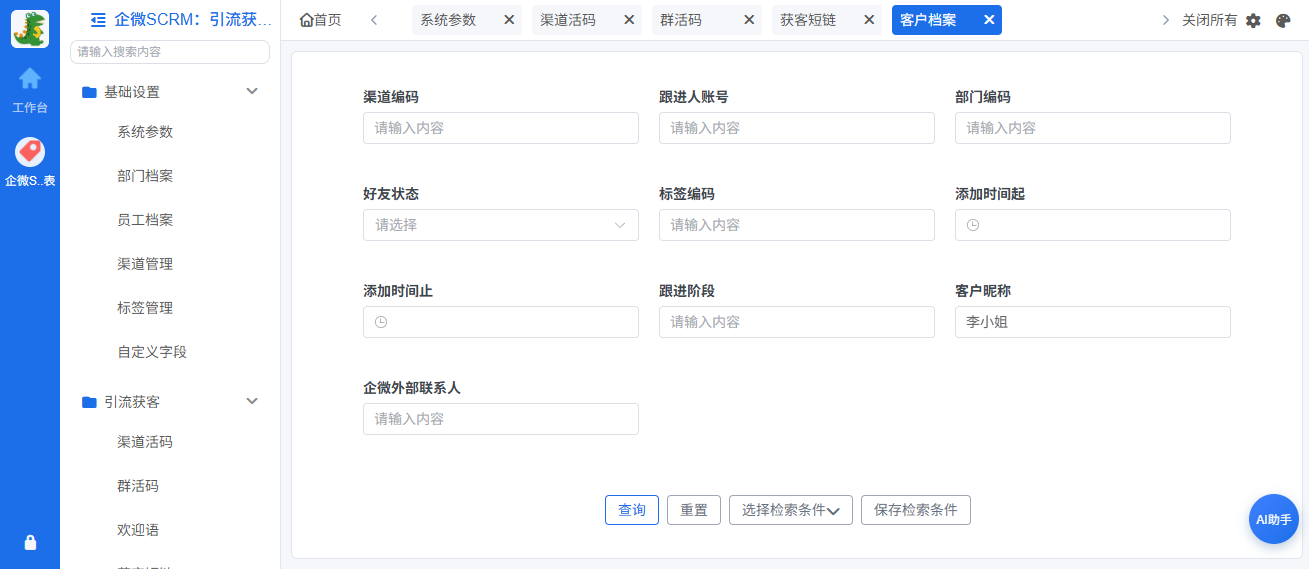Click the sidebar search input box
This screenshot has height=569, width=1309.
170,51
